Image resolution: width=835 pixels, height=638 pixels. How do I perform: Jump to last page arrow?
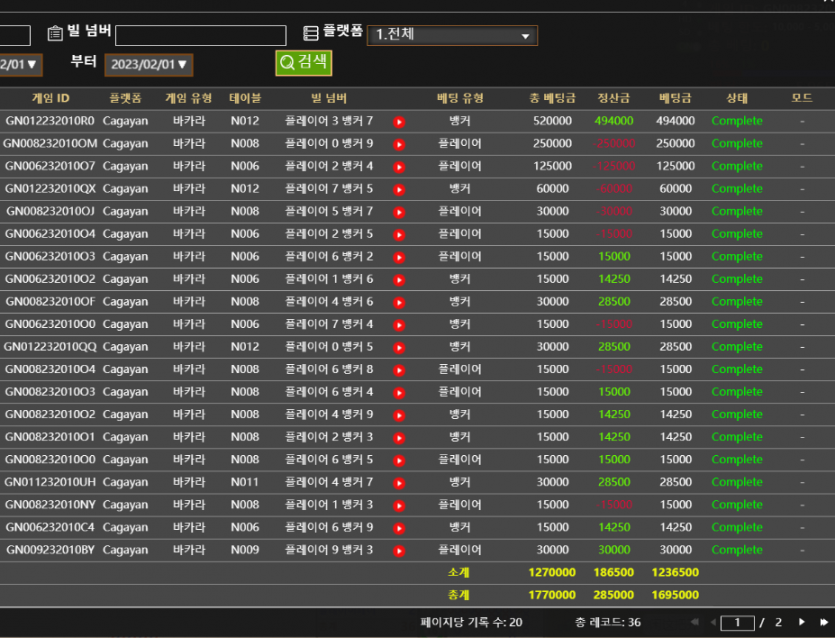824,622
